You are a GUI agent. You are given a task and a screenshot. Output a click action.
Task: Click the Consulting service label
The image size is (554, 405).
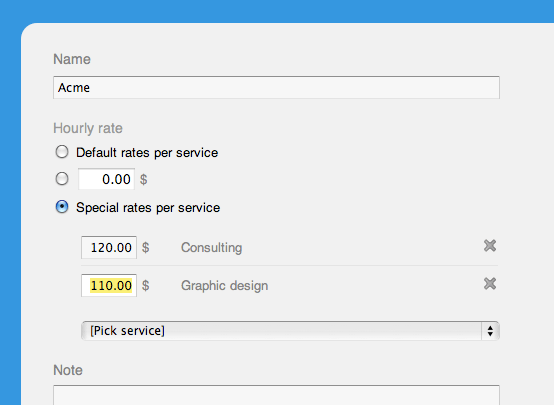point(211,248)
